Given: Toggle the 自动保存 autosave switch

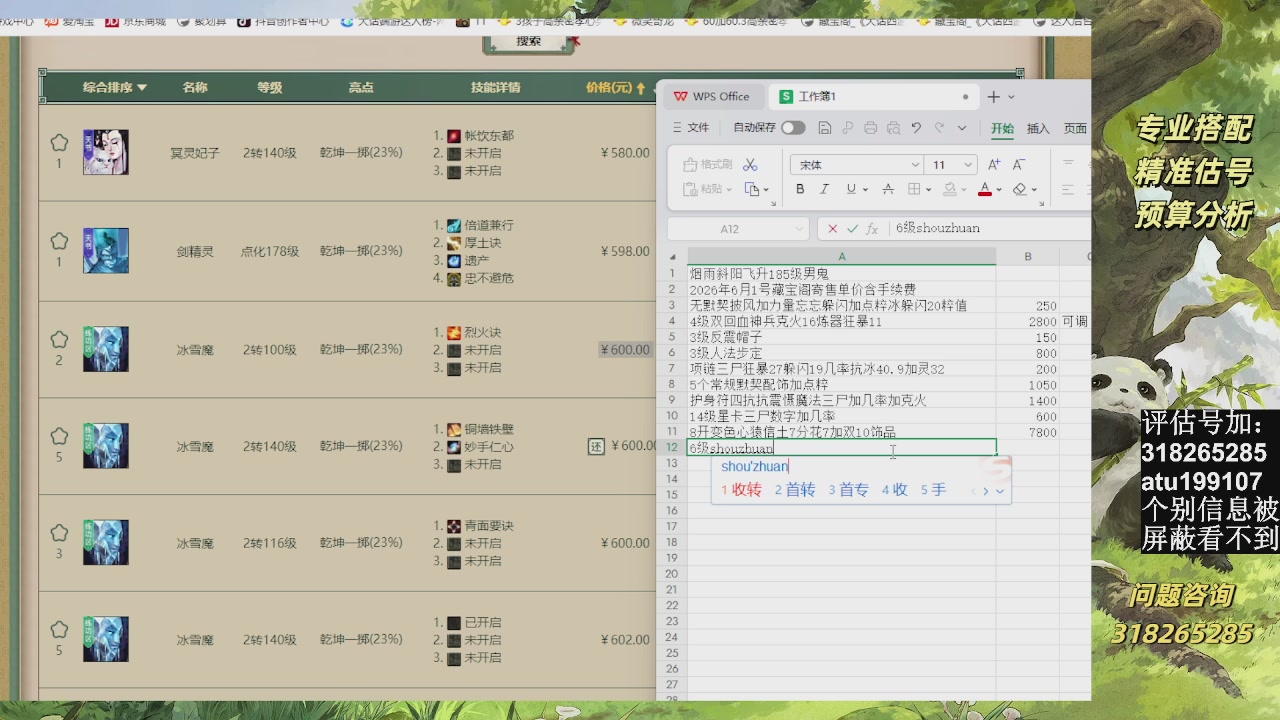Looking at the screenshot, I should 793,128.
